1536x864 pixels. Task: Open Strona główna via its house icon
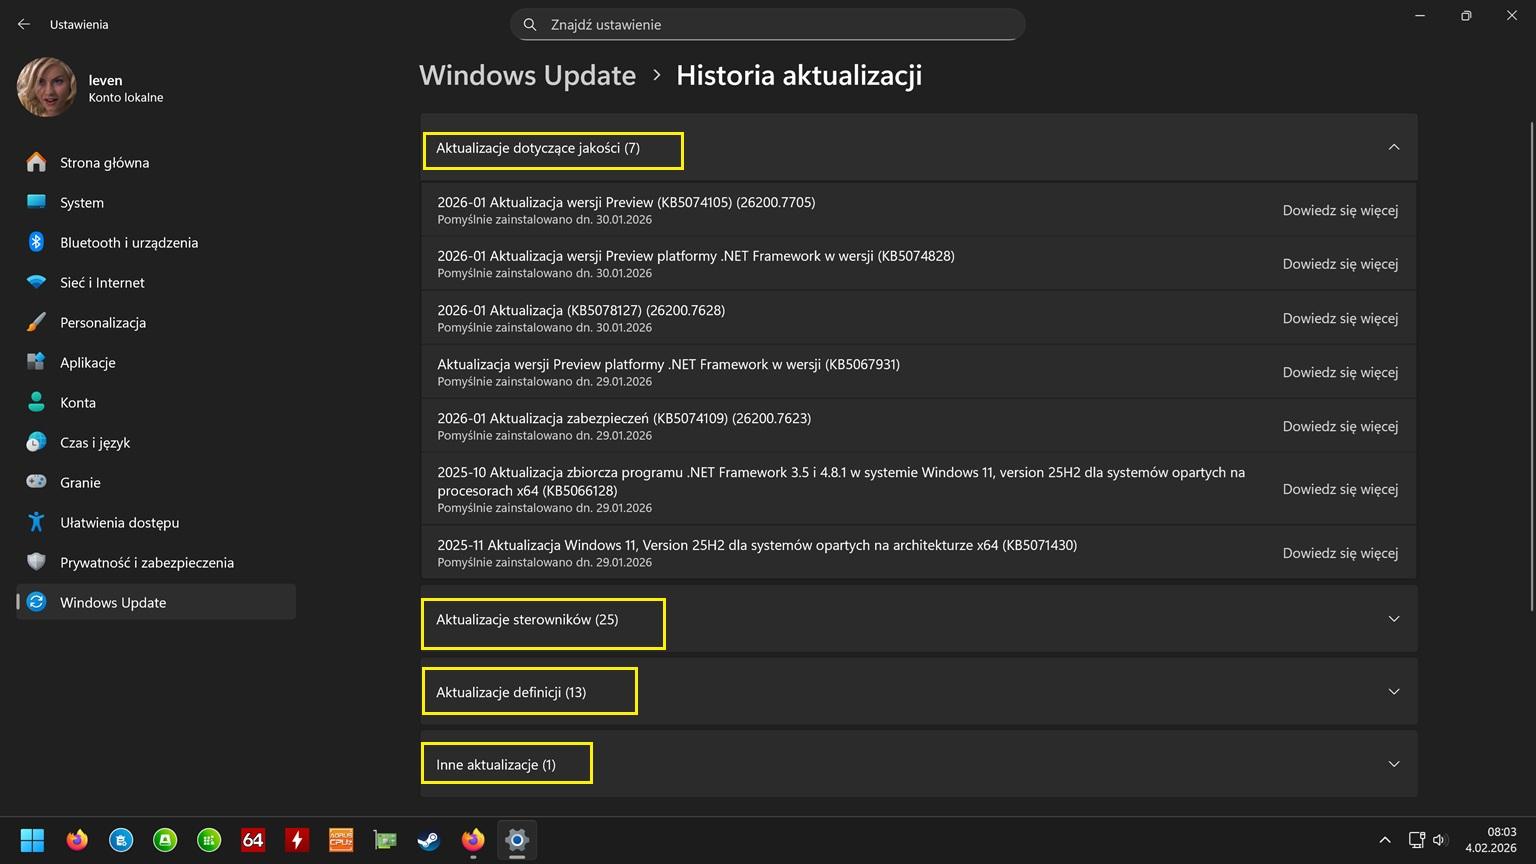point(36,162)
